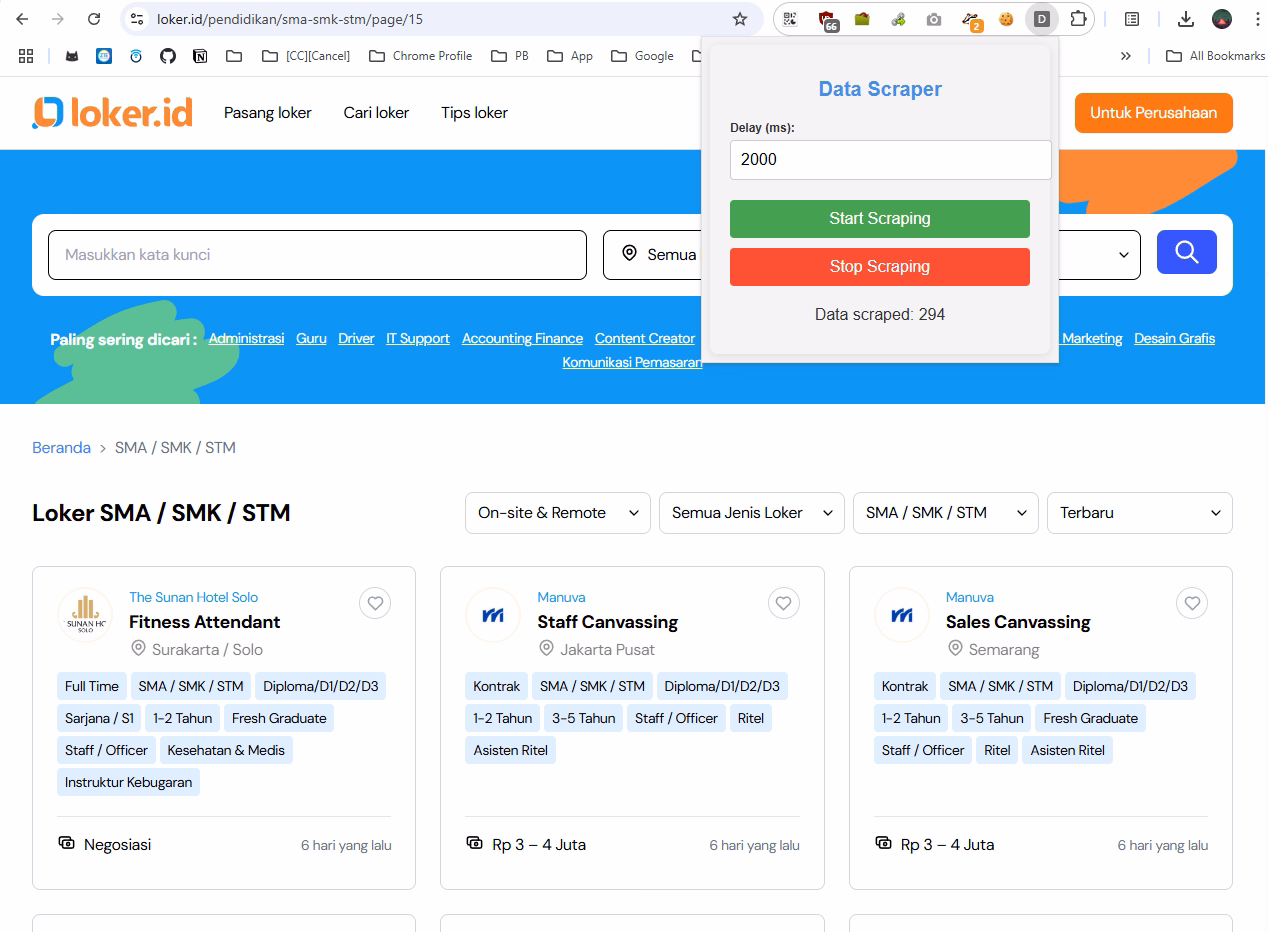Expand the Semua Jenis Loker dropdown

tap(751, 513)
